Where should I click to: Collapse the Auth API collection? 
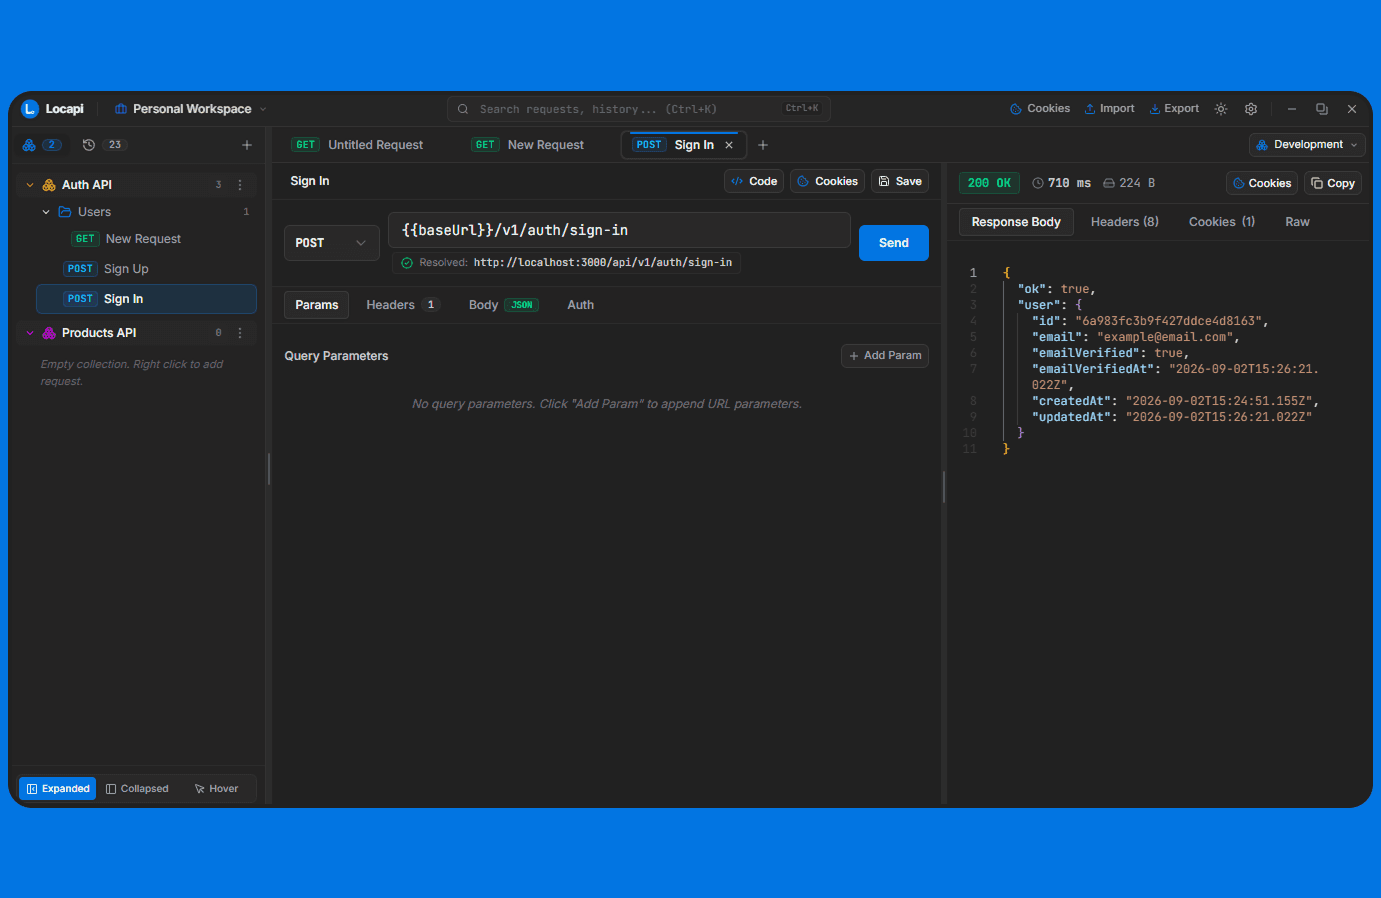point(30,185)
